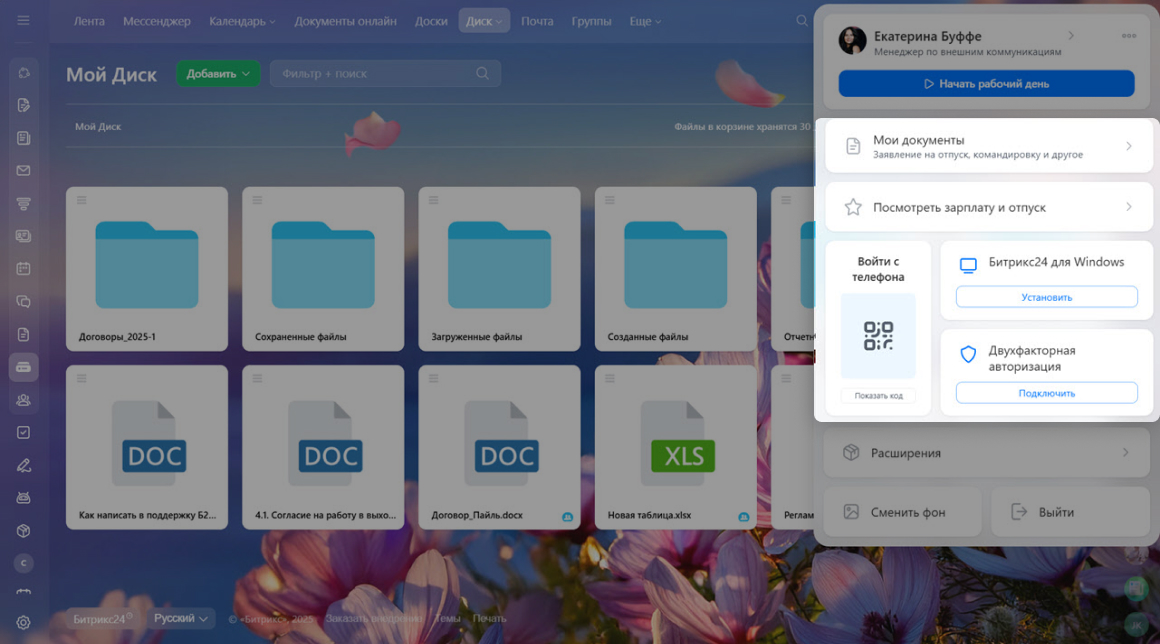The height and width of the screenshot is (644, 1160).
Task: Open the CRM funnel icon in the sidebar
Action: click(x=24, y=203)
